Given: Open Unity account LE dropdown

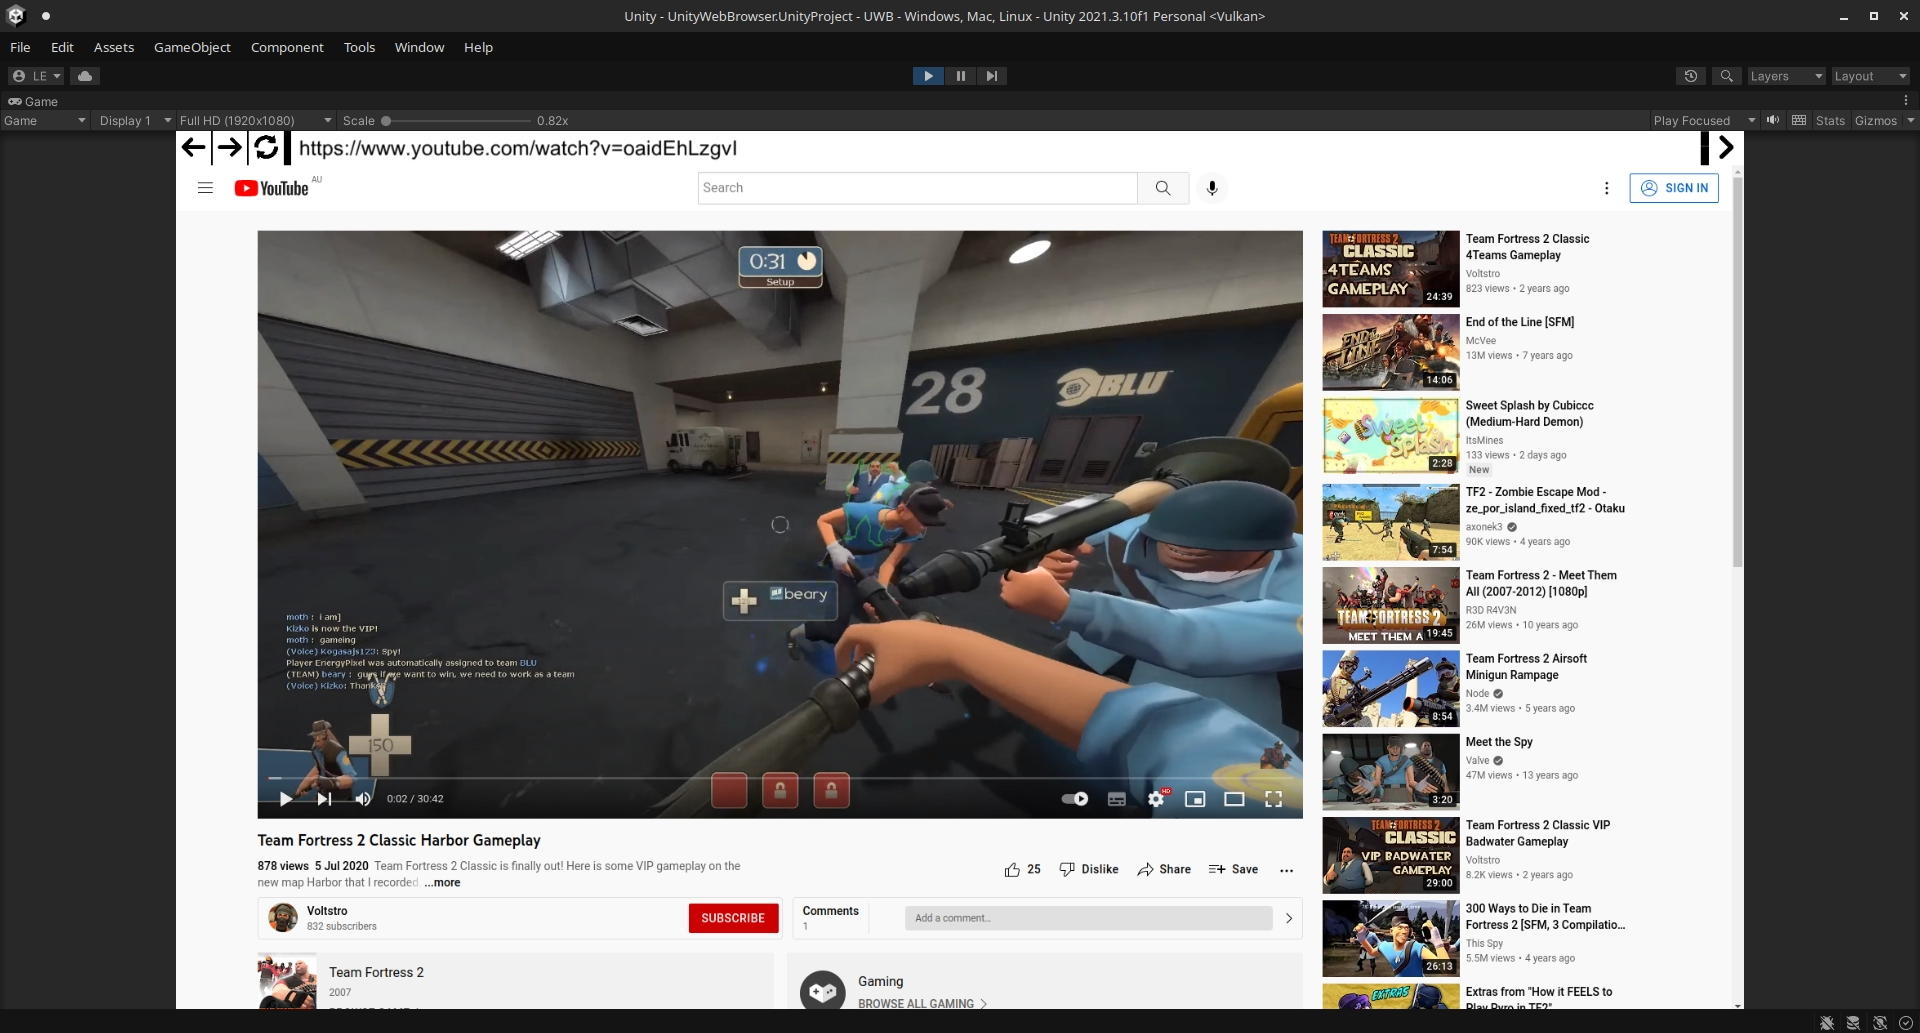Looking at the screenshot, I should tap(37, 76).
